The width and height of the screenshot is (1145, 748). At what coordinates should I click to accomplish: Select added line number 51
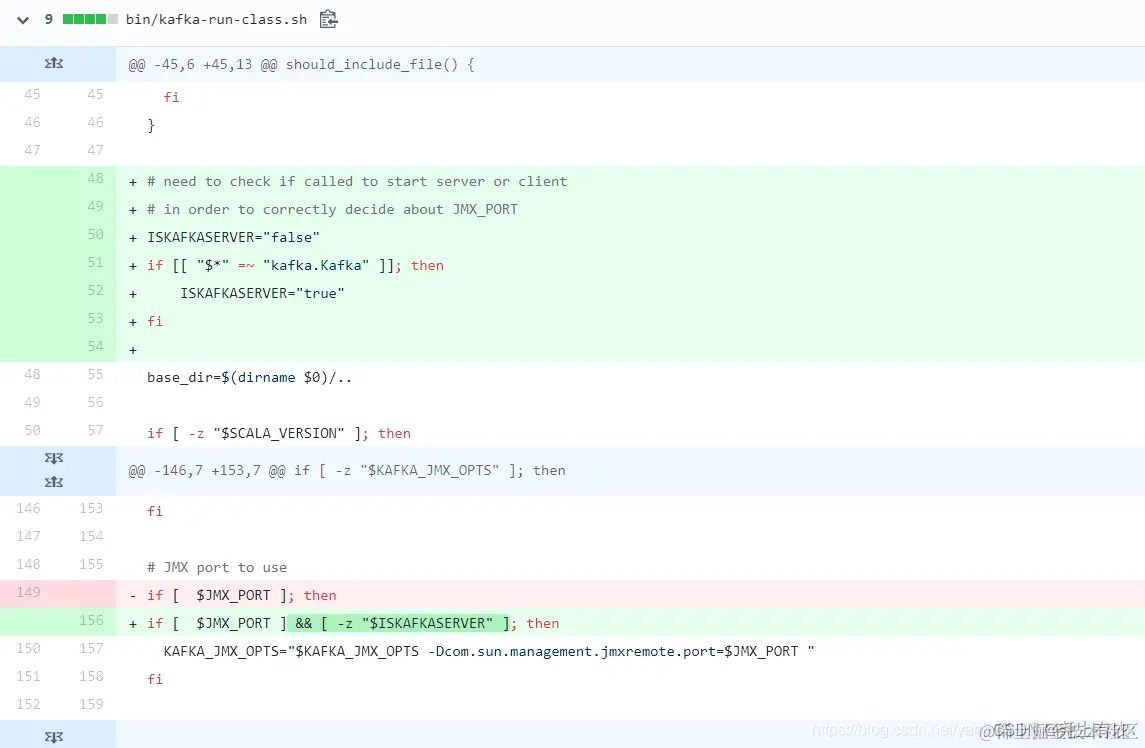point(96,262)
